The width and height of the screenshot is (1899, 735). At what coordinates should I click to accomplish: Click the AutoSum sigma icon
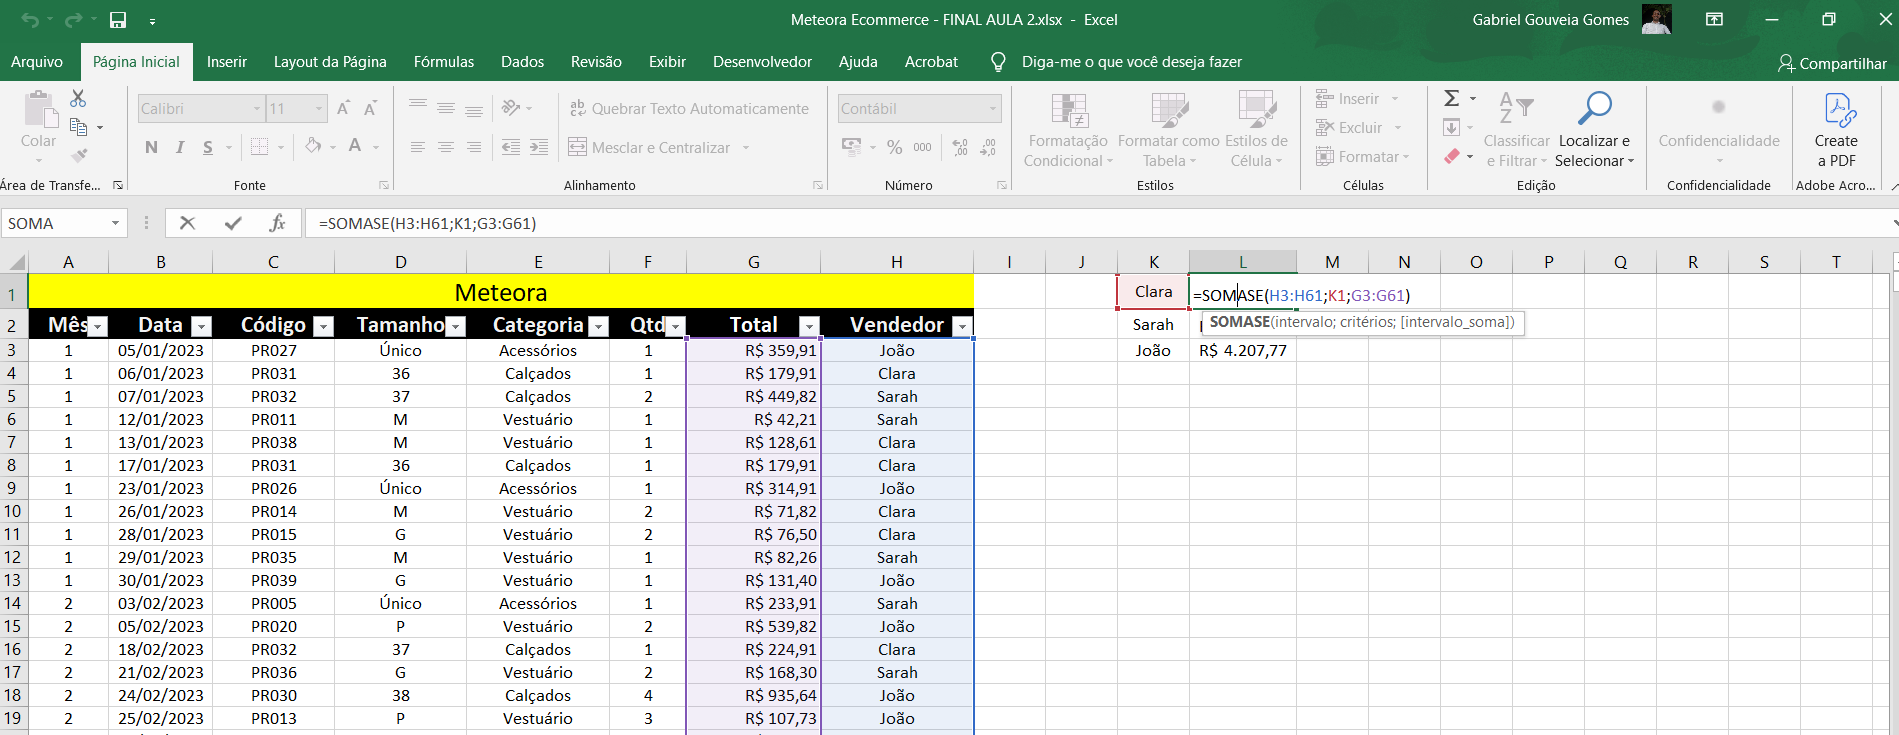point(1452,98)
